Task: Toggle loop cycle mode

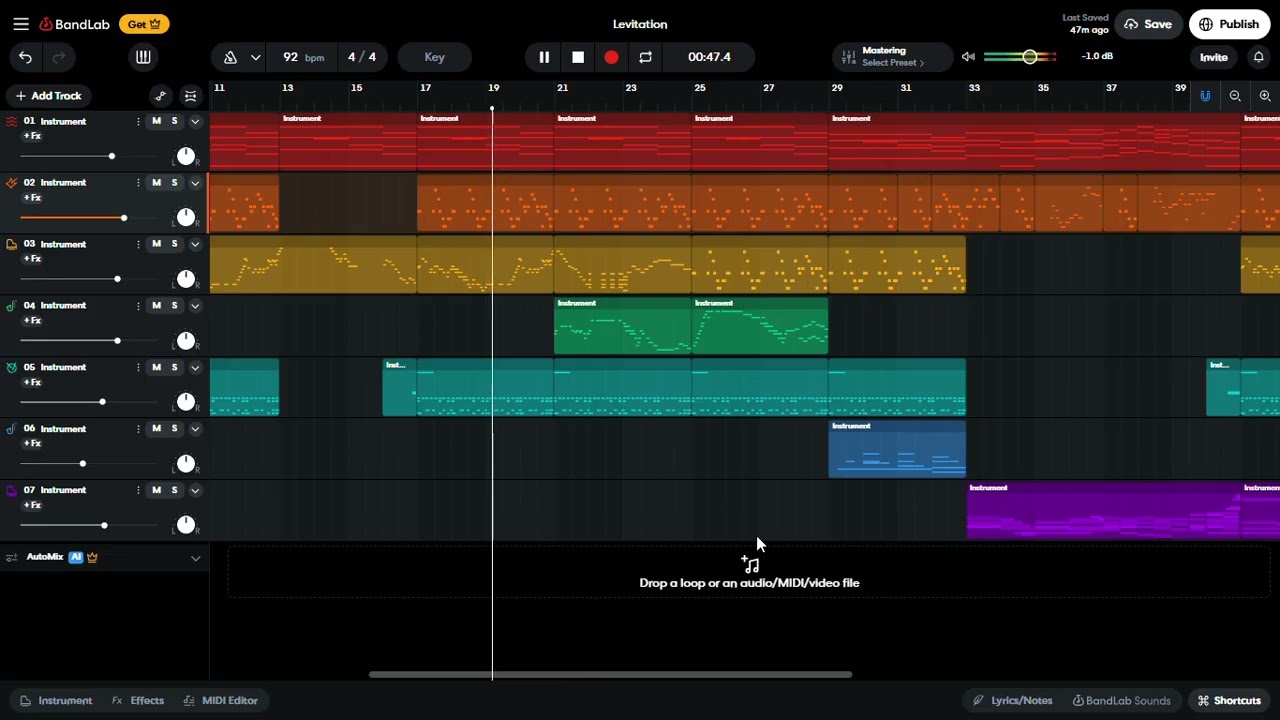Action: tap(645, 57)
